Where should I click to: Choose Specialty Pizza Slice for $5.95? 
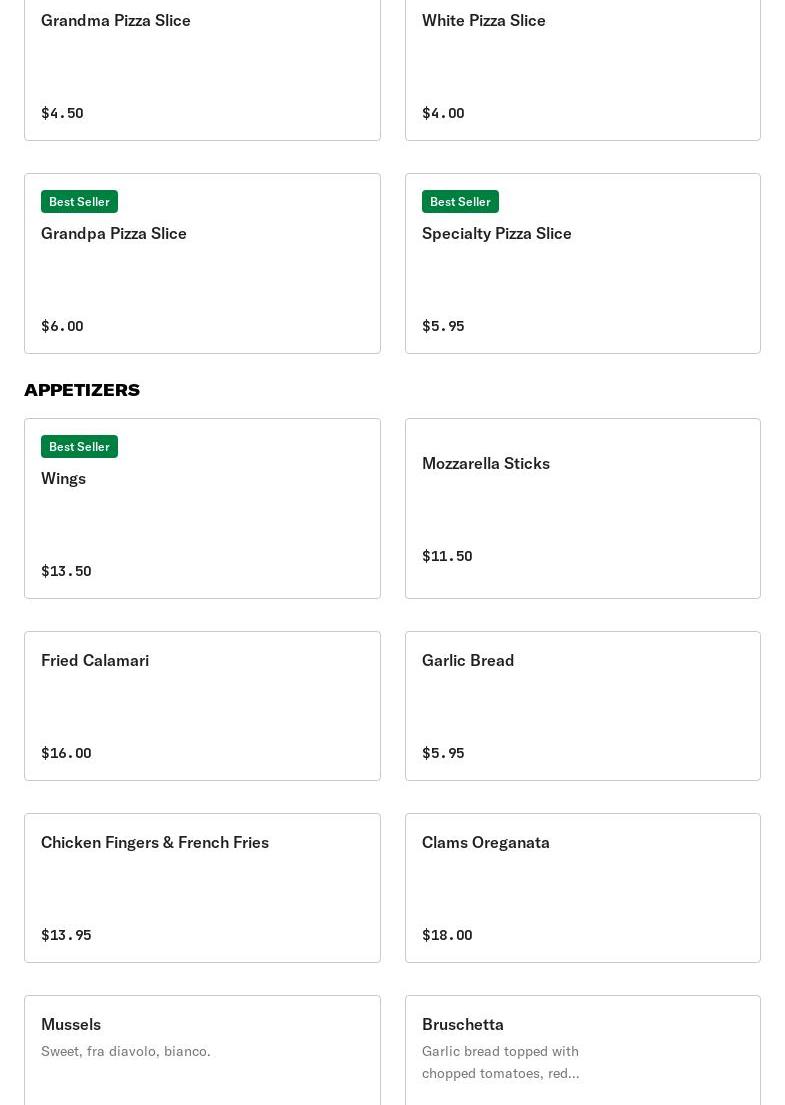click(583, 264)
